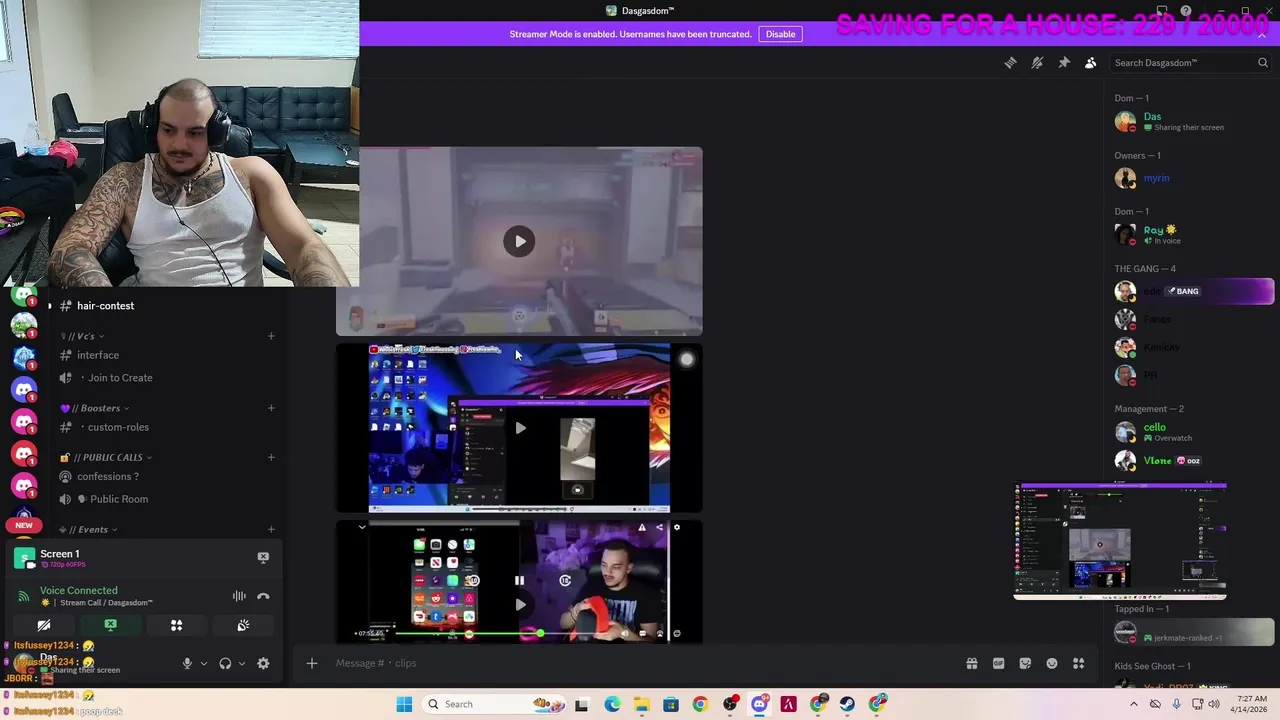Open member Das in member list
Image resolution: width=1280 pixels, height=720 pixels.
pyautogui.click(x=1192, y=121)
